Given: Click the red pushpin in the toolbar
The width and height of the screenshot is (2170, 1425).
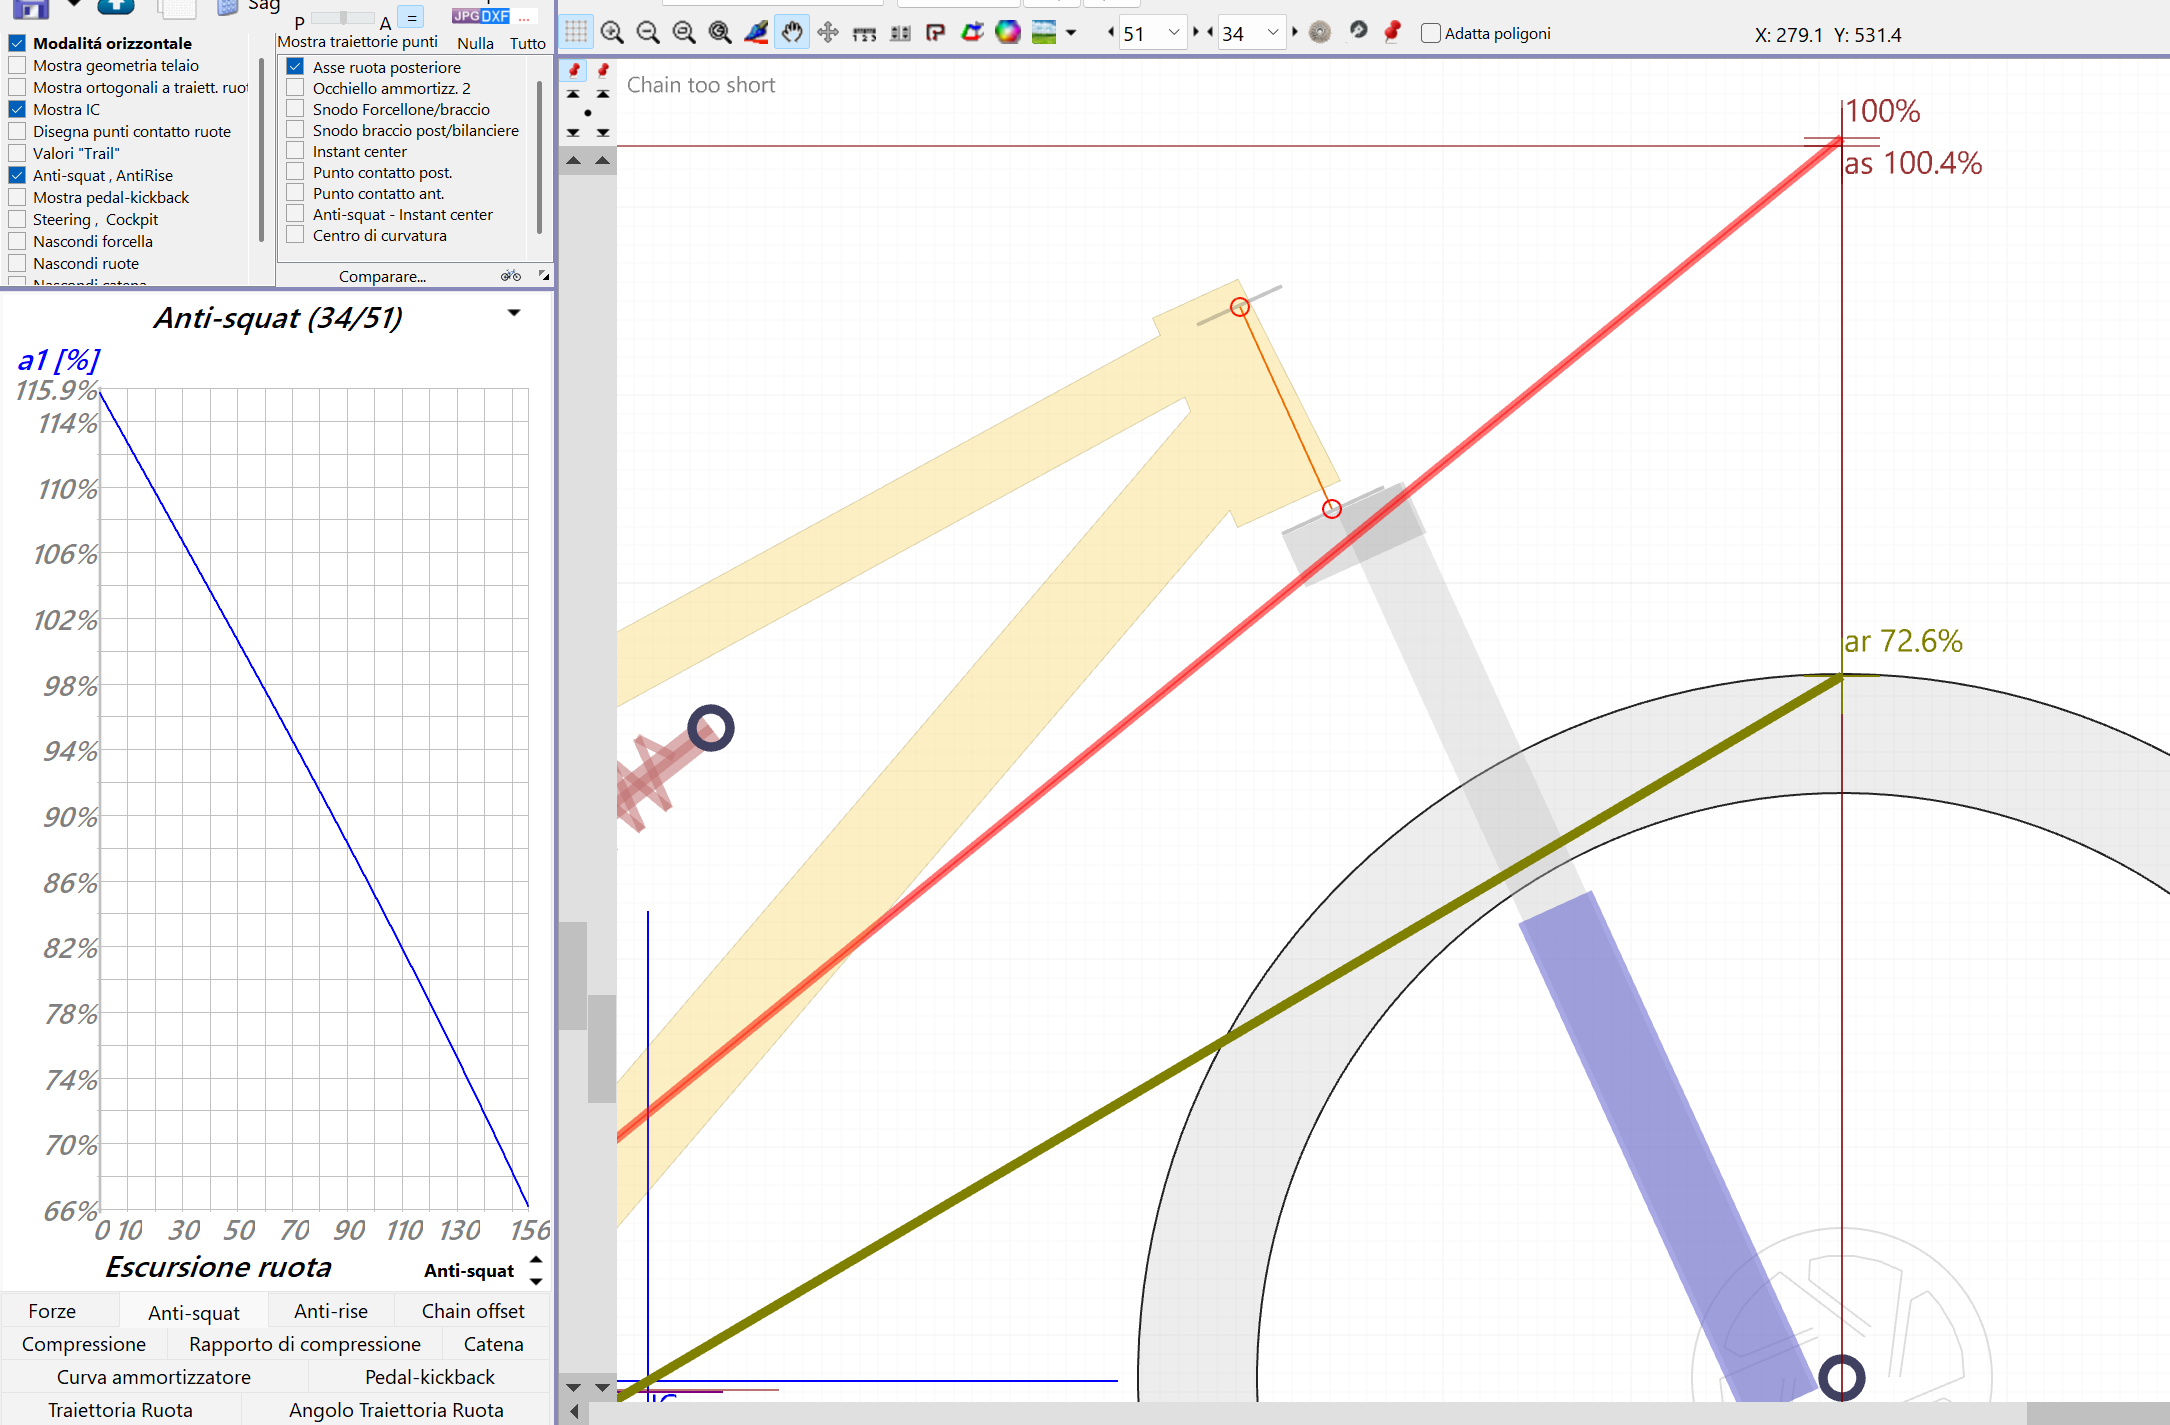Looking at the screenshot, I should (x=1392, y=32).
